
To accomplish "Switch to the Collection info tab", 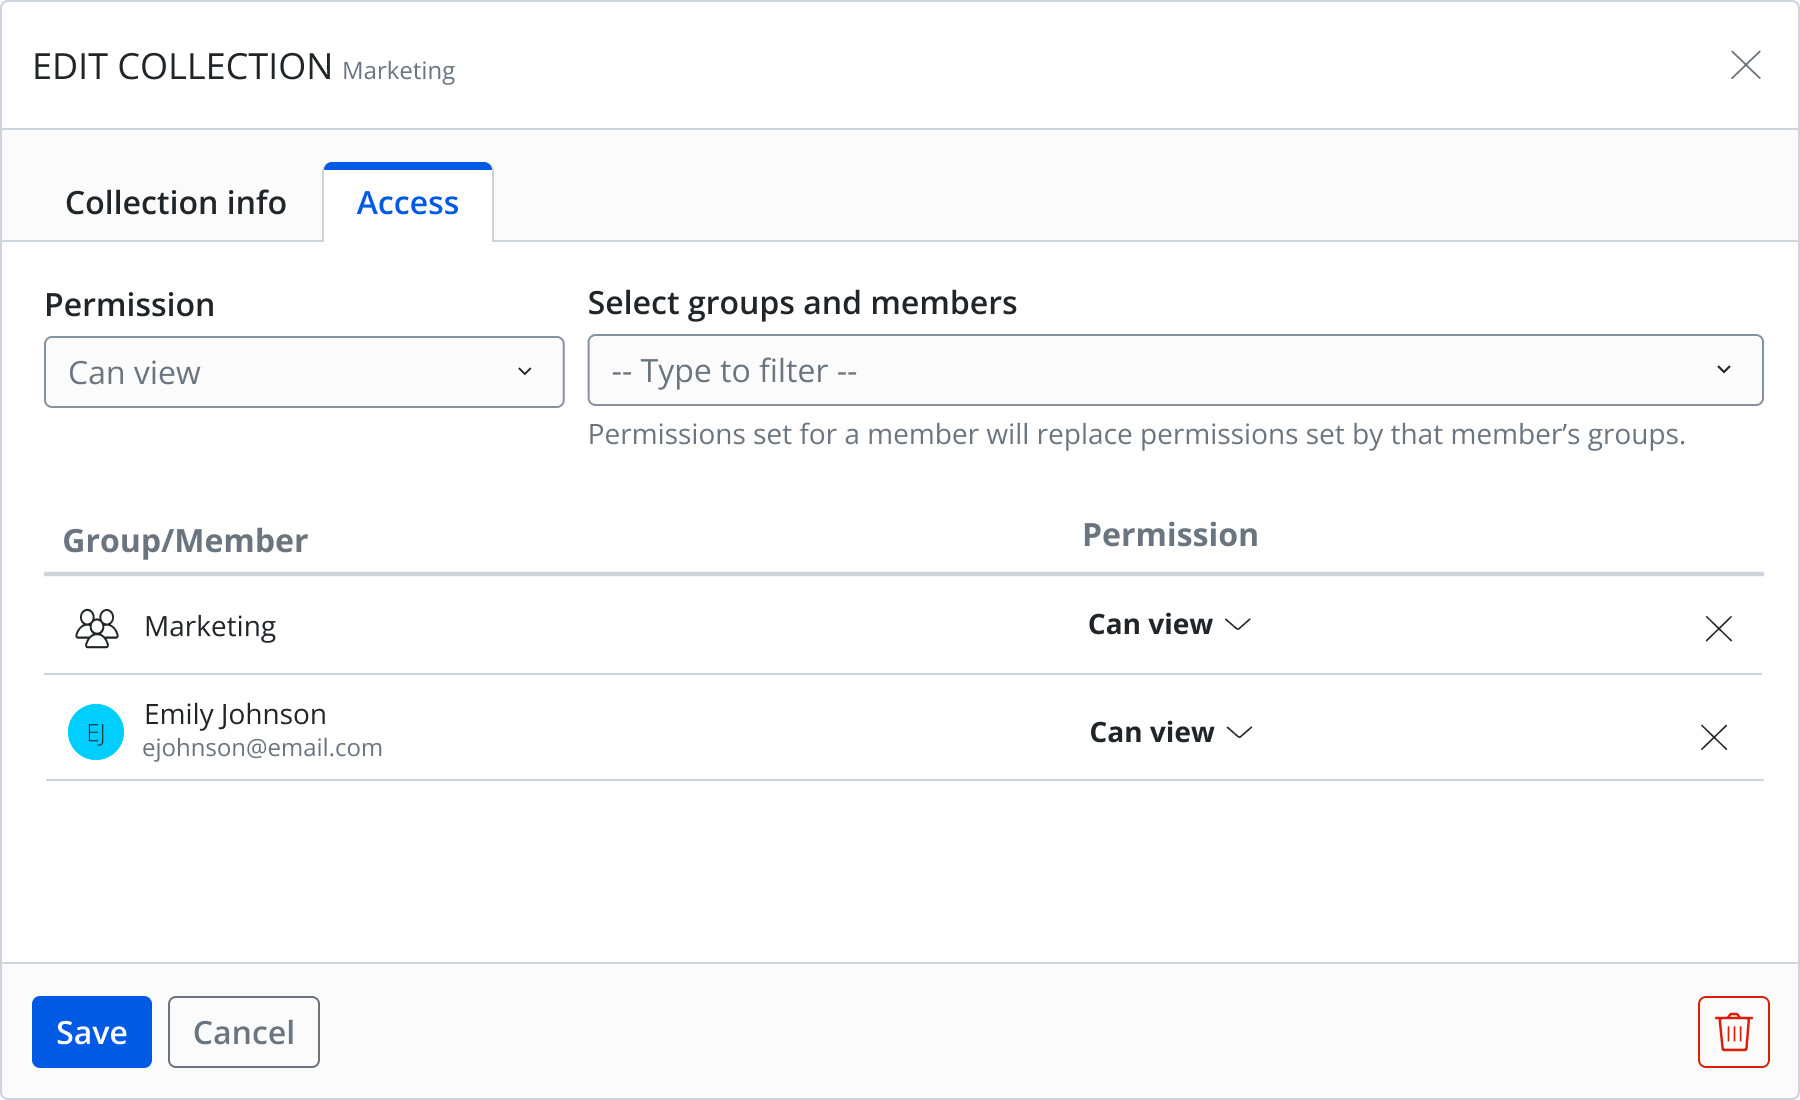I will pyautogui.click(x=176, y=202).
